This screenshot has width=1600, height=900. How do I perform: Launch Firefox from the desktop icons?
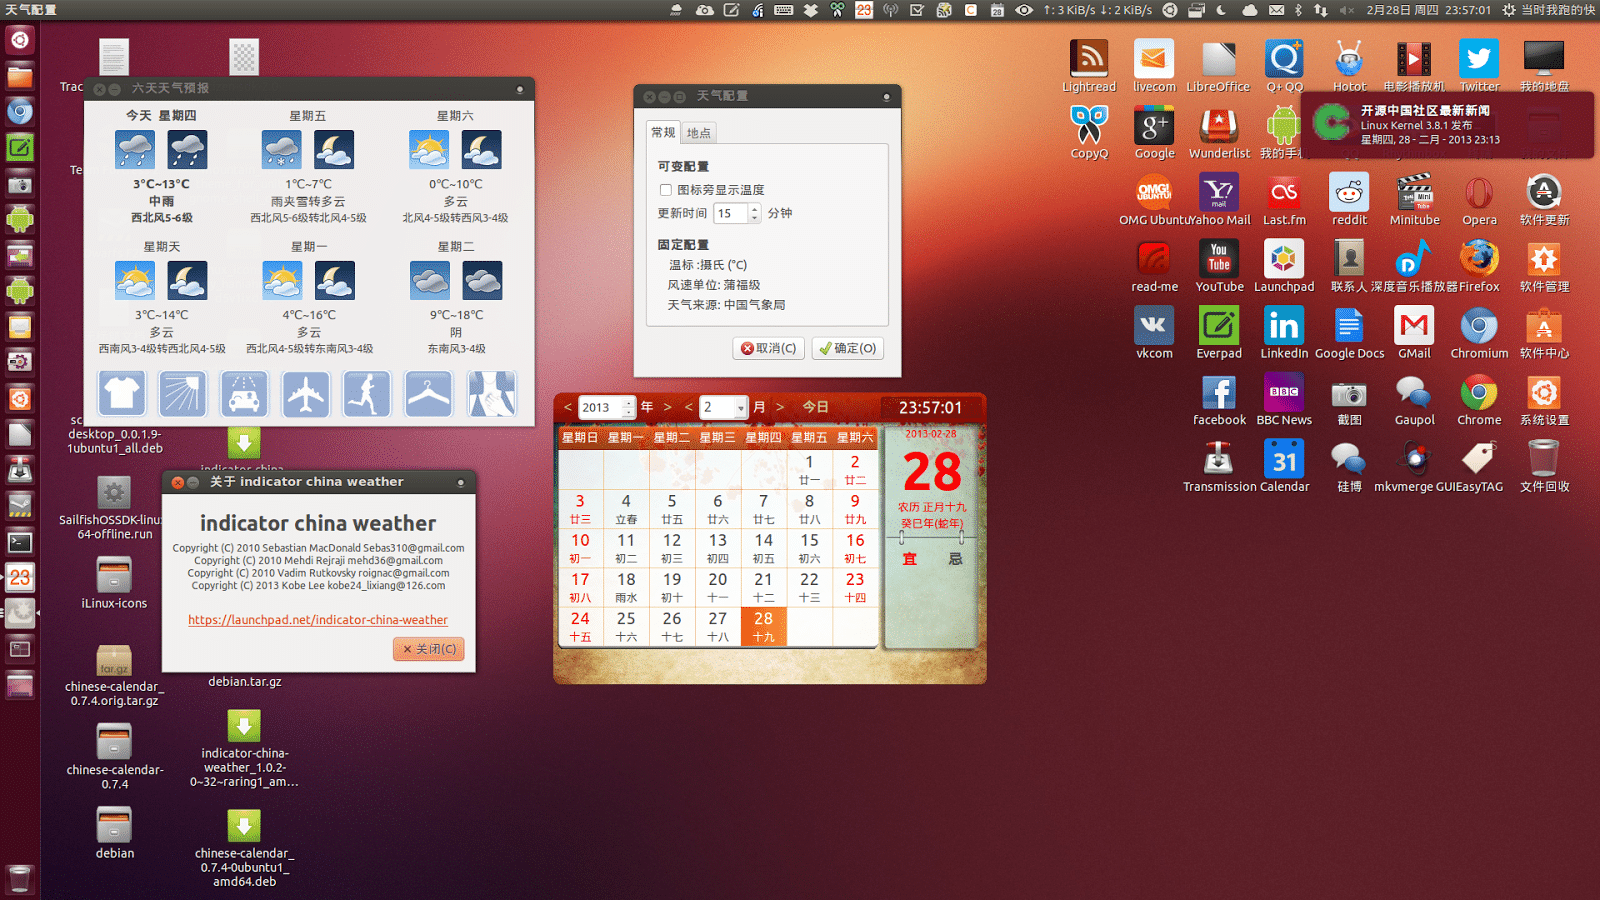1479,266
